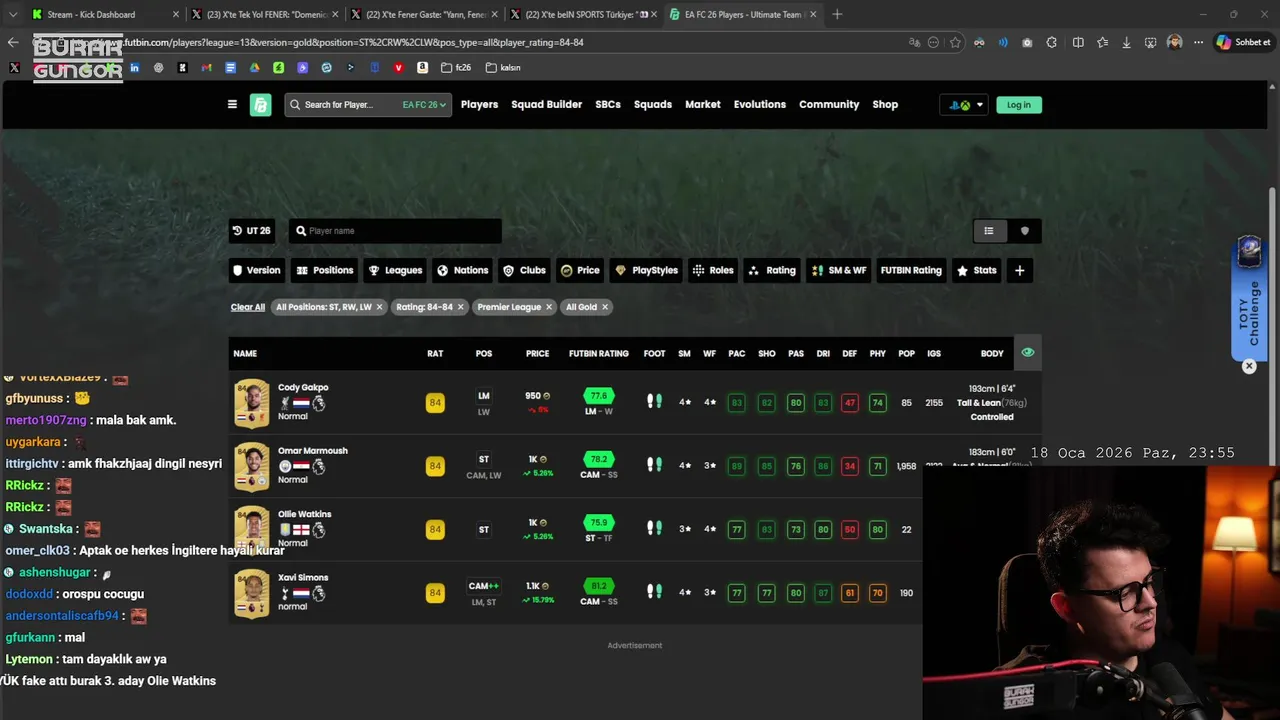This screenshot has height=720, width=1280.
Task: Open Evolutions menu
Action: [760, 104]
